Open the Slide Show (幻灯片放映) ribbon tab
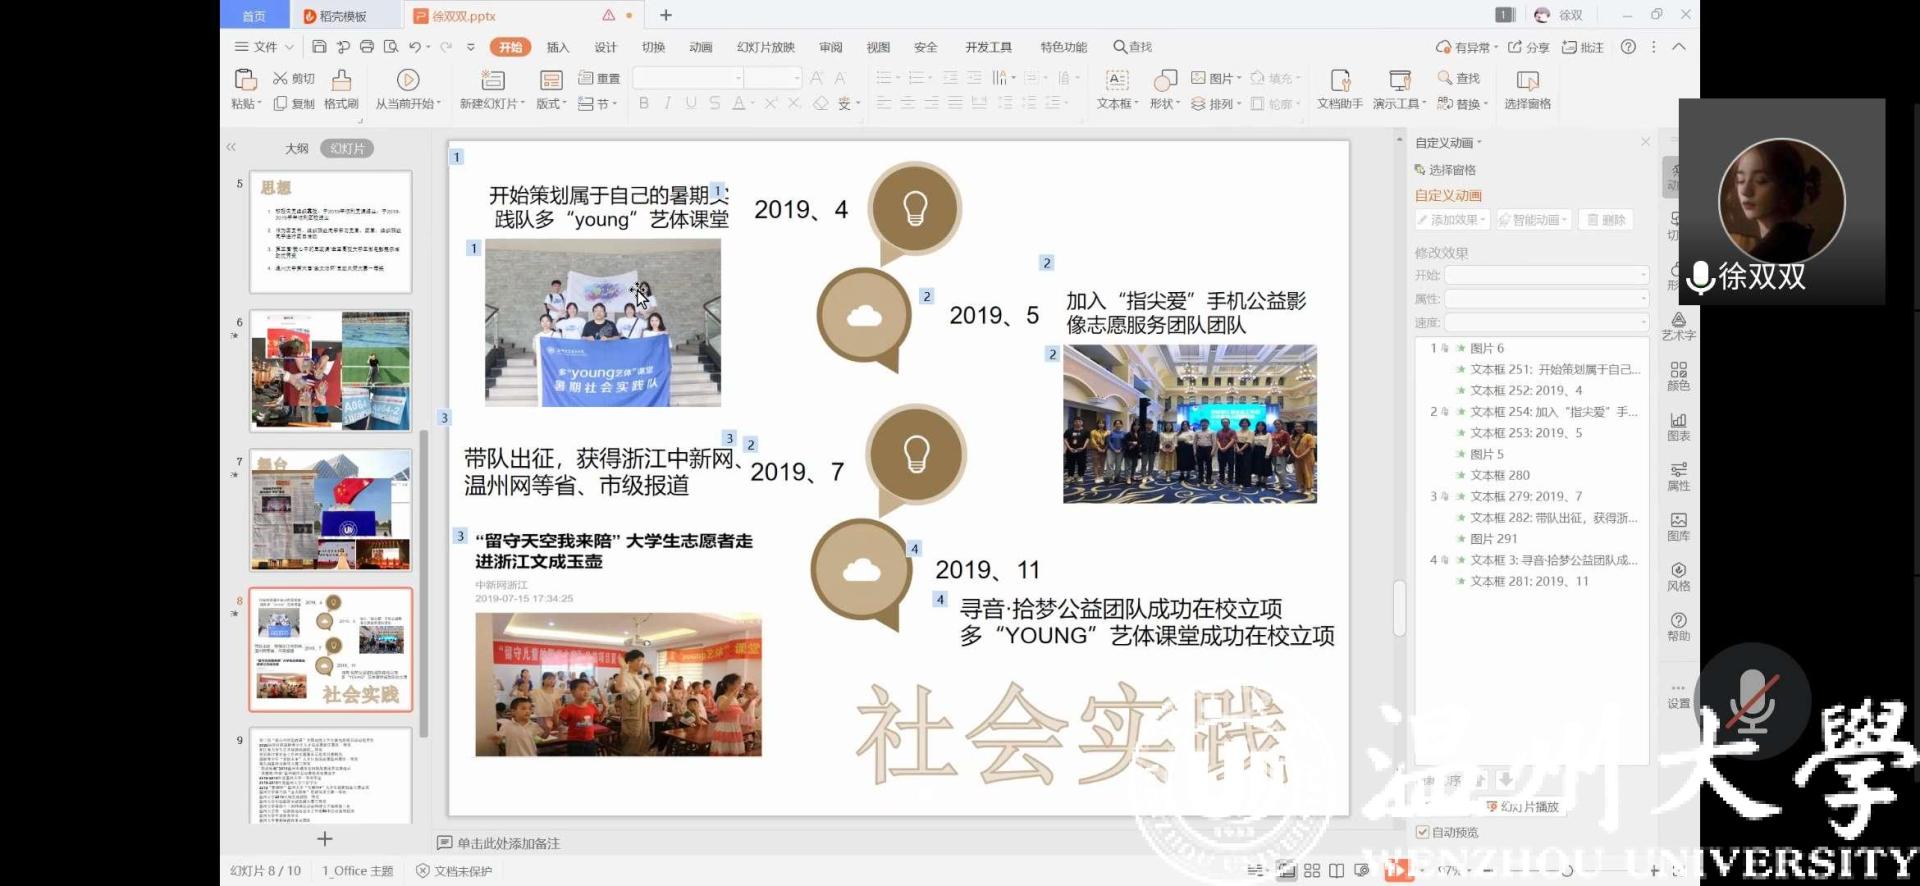This screenshot has height=886, width=1920. tap(765, 47)
